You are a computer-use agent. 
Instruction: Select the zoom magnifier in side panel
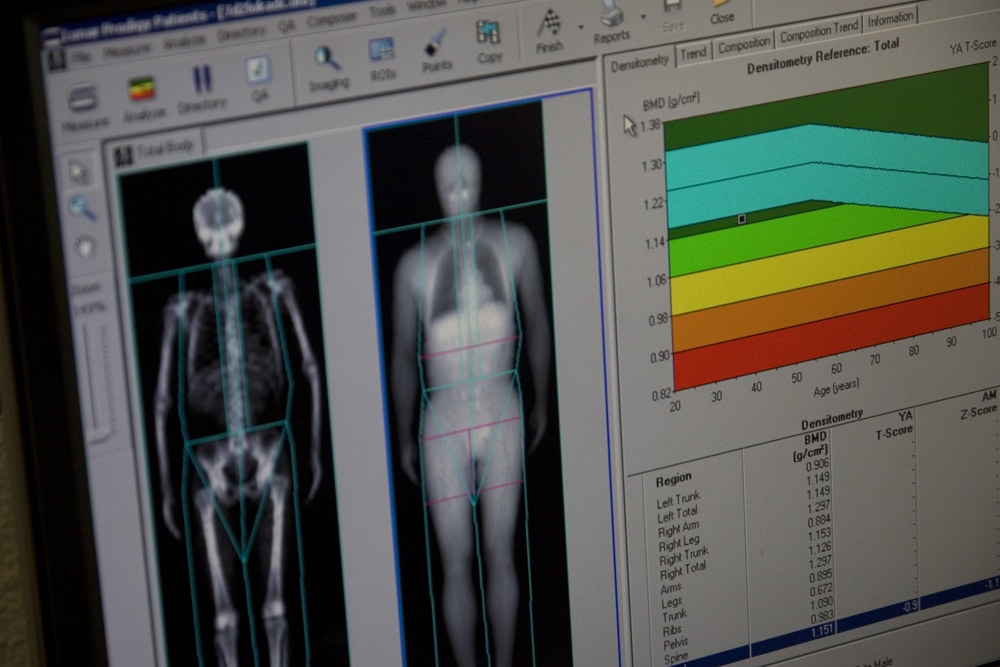pos(81,208)
